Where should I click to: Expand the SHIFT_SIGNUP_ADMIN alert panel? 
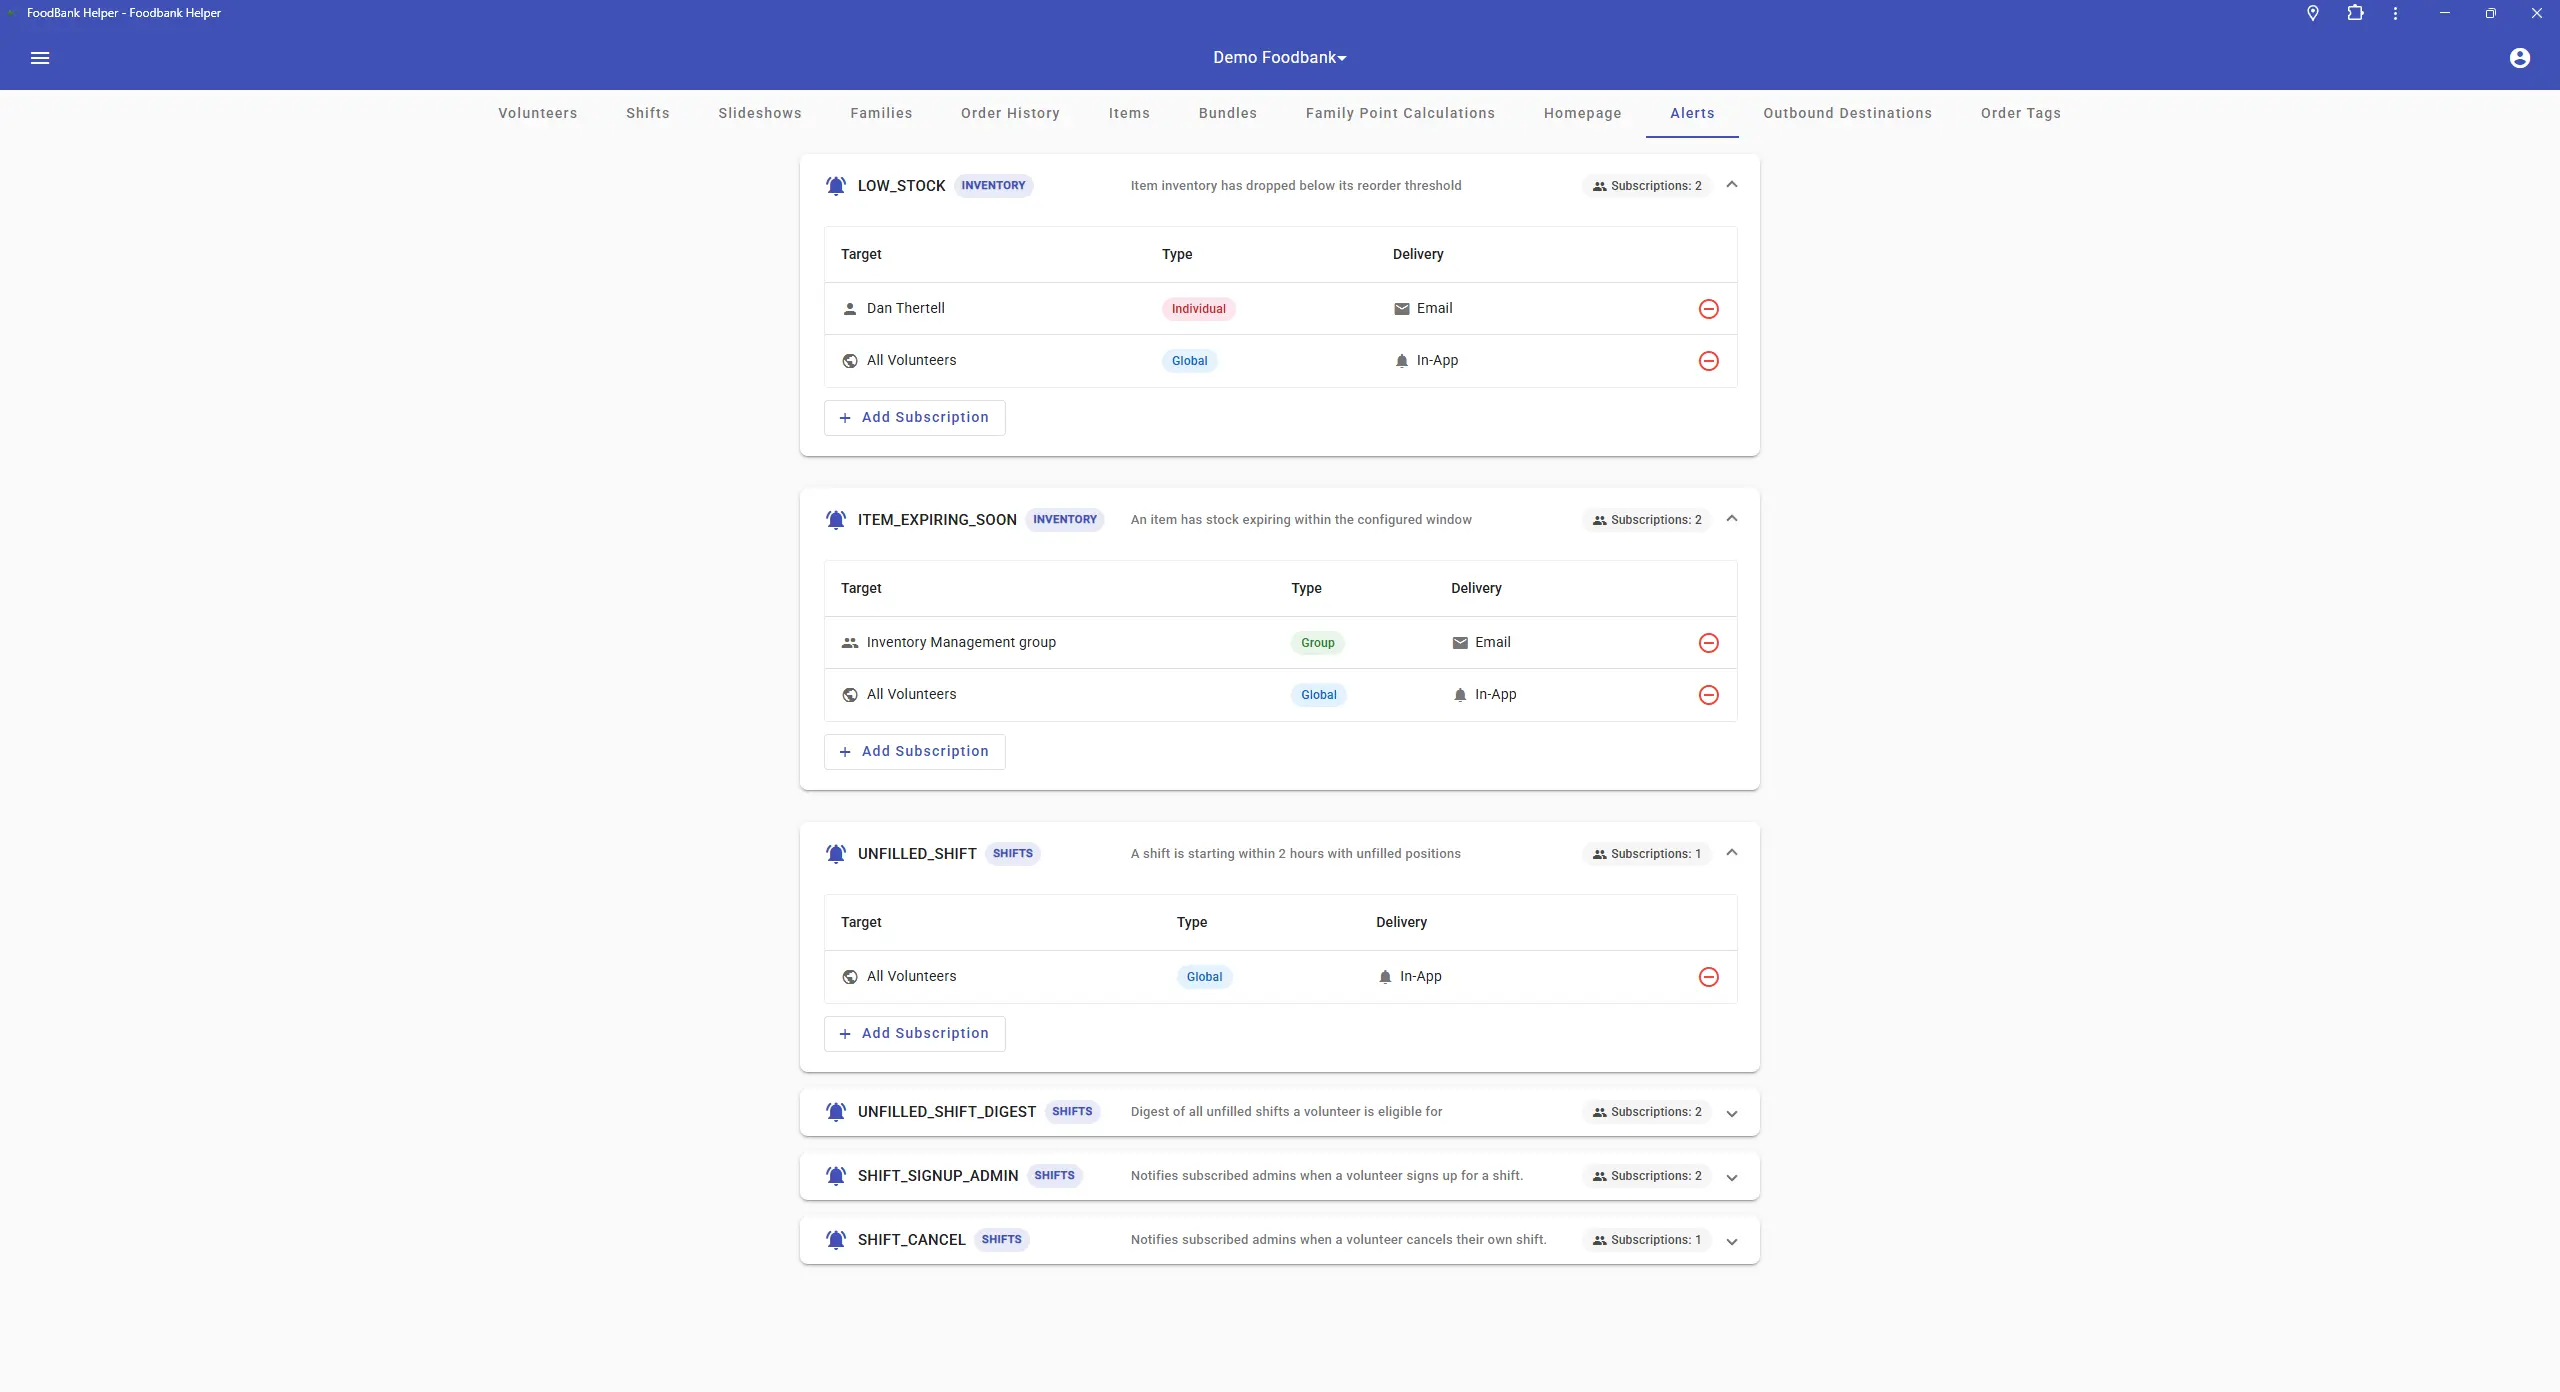click(1731, 1177)
